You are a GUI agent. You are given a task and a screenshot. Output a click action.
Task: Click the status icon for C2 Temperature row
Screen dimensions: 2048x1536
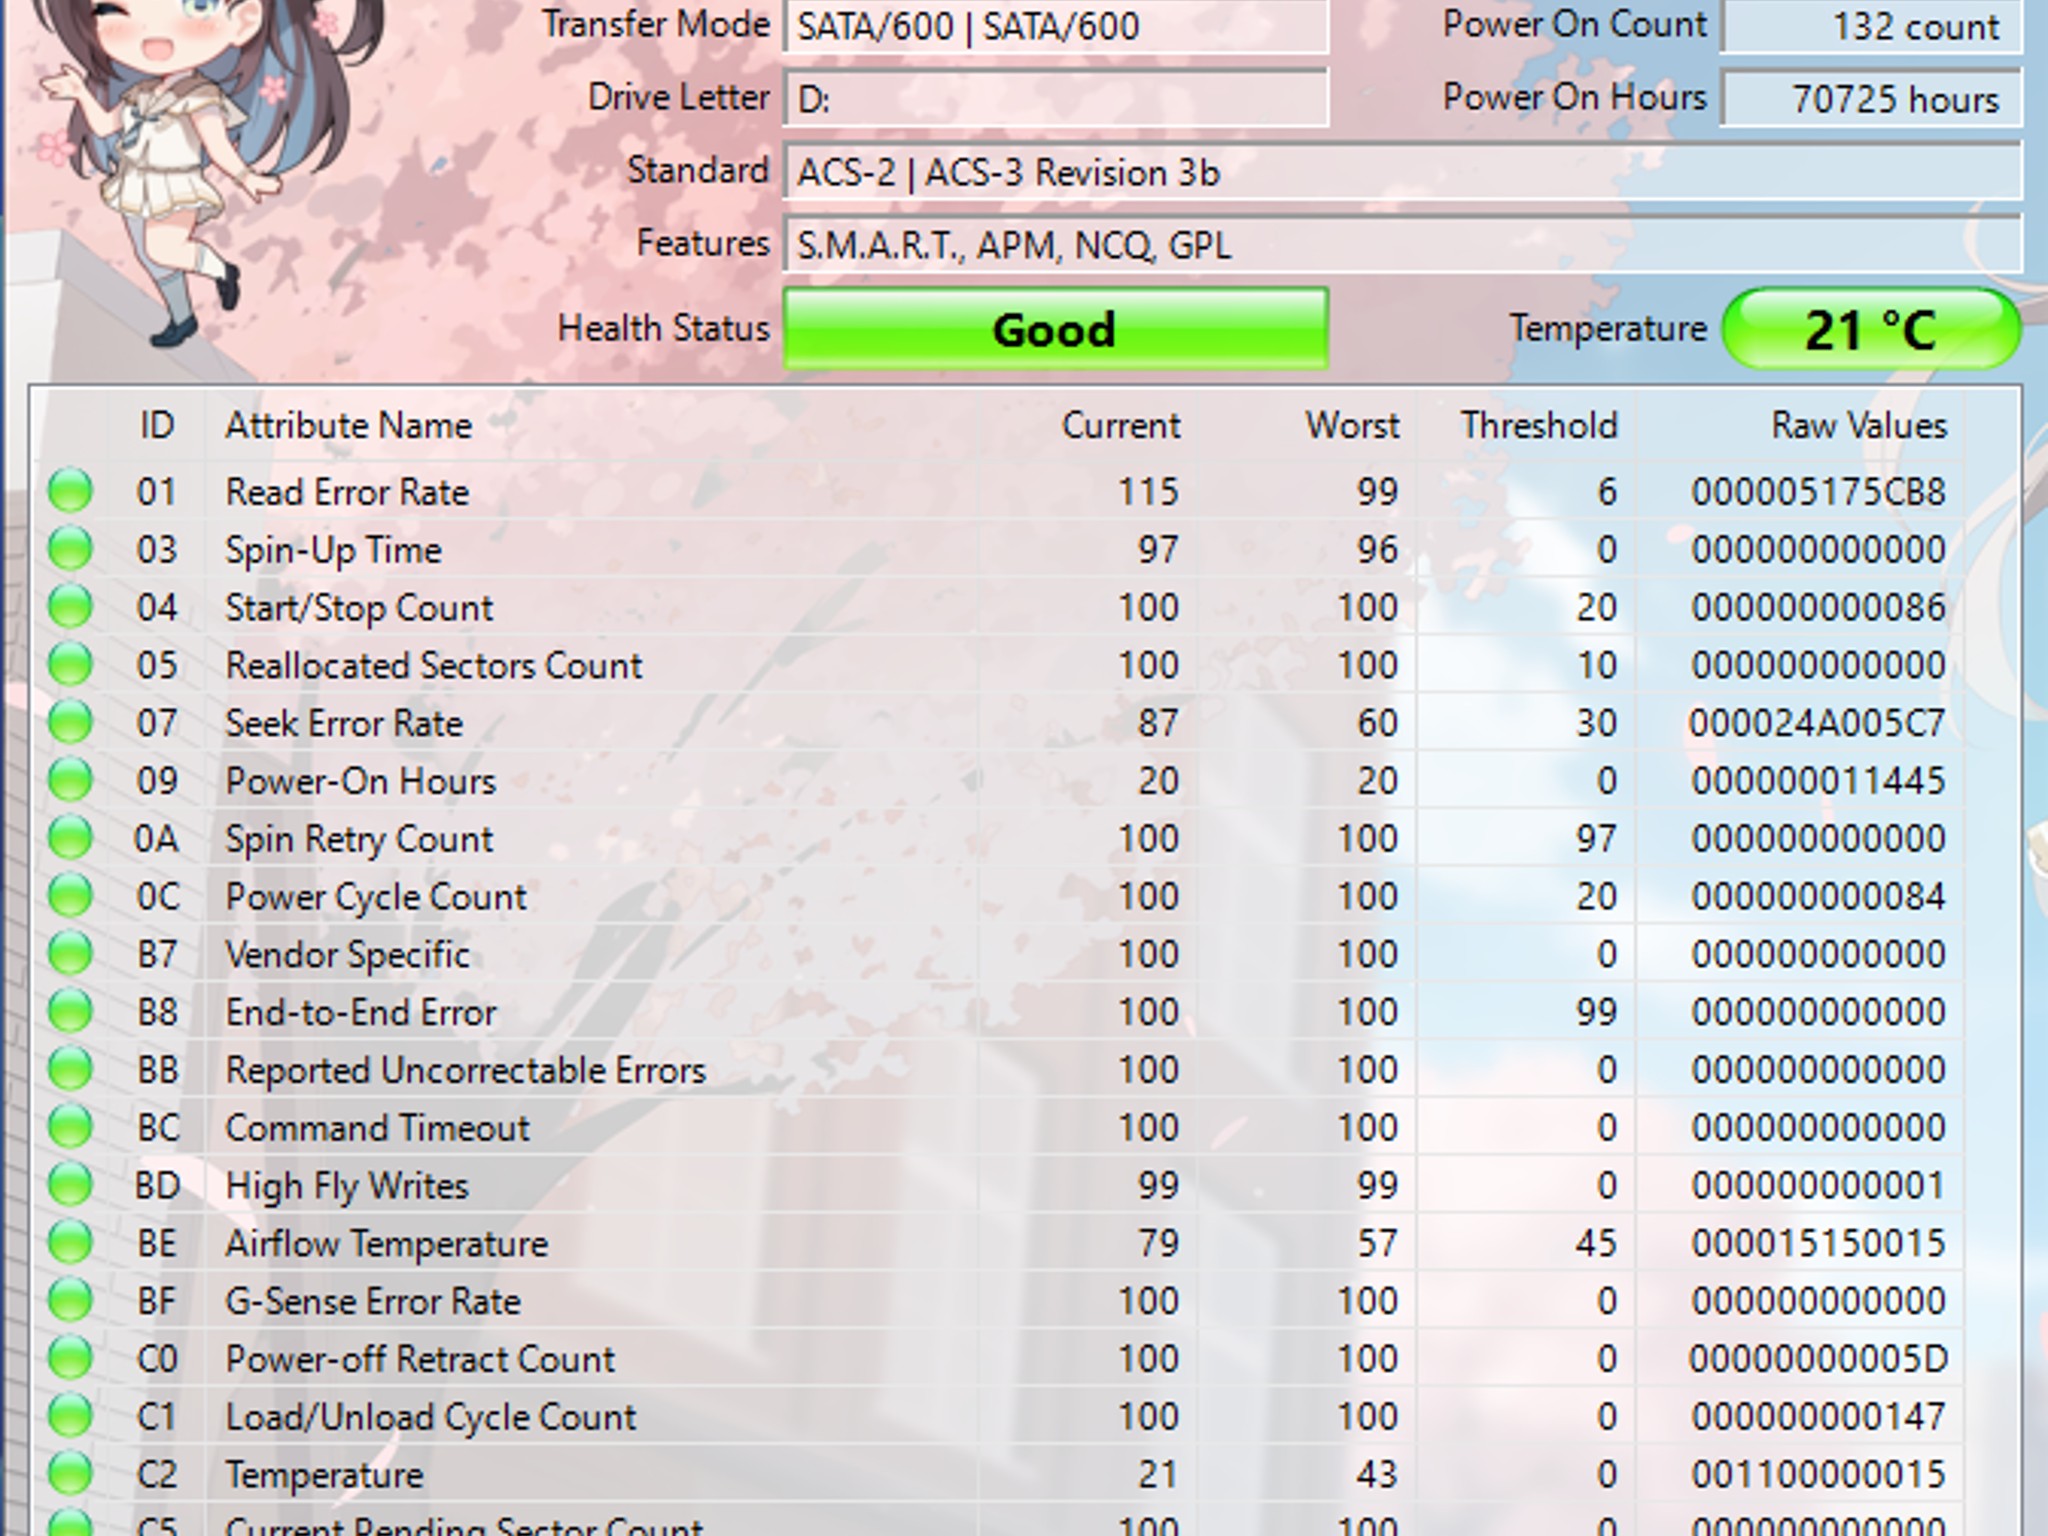71,1474
